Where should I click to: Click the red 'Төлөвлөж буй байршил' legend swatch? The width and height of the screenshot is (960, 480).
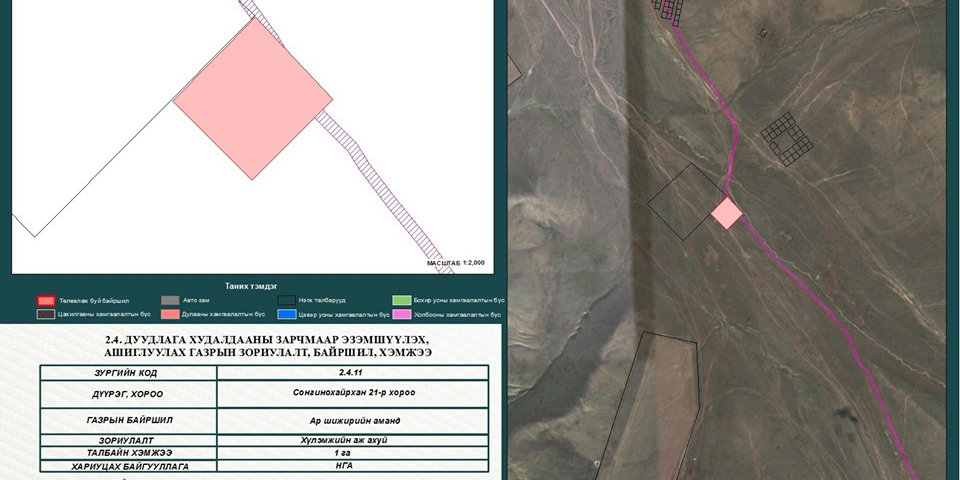click(45, 300)
